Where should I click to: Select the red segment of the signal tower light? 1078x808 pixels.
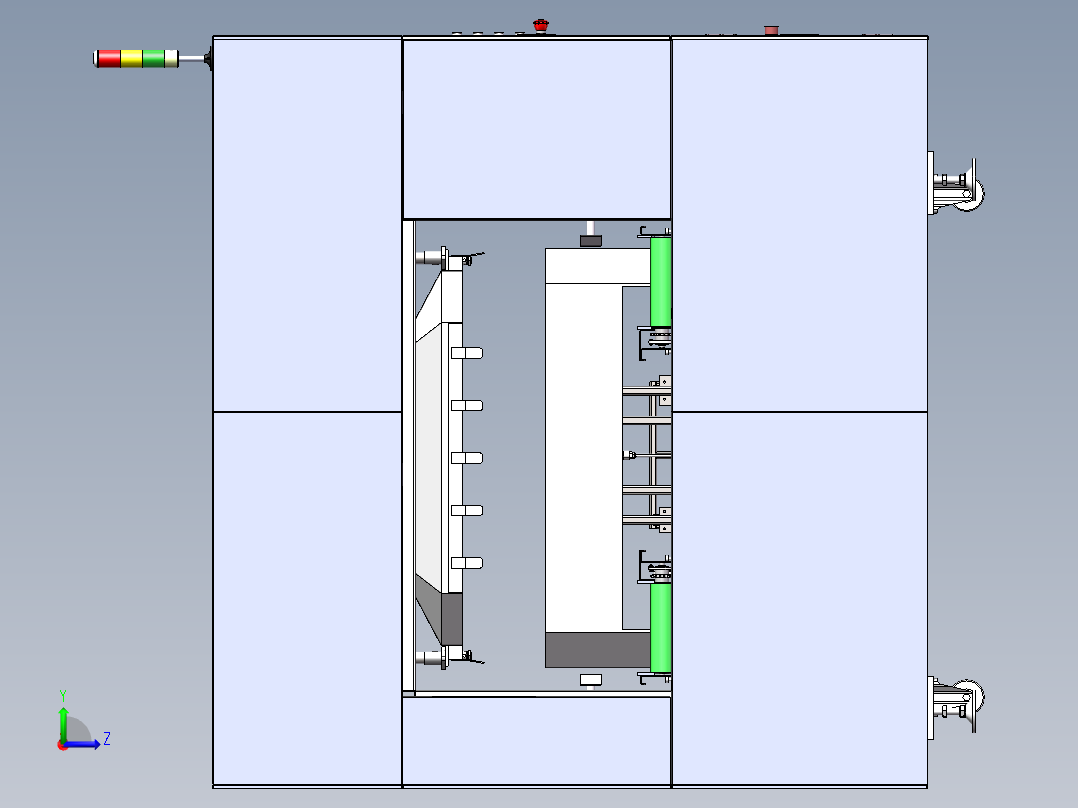click(x=109, y=58)
